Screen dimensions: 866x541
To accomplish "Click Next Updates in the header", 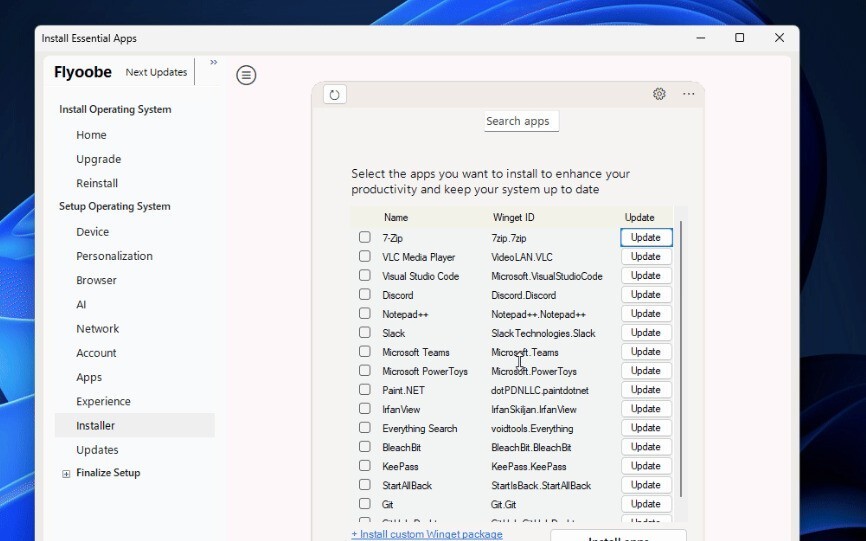I will tap(156, 73).
